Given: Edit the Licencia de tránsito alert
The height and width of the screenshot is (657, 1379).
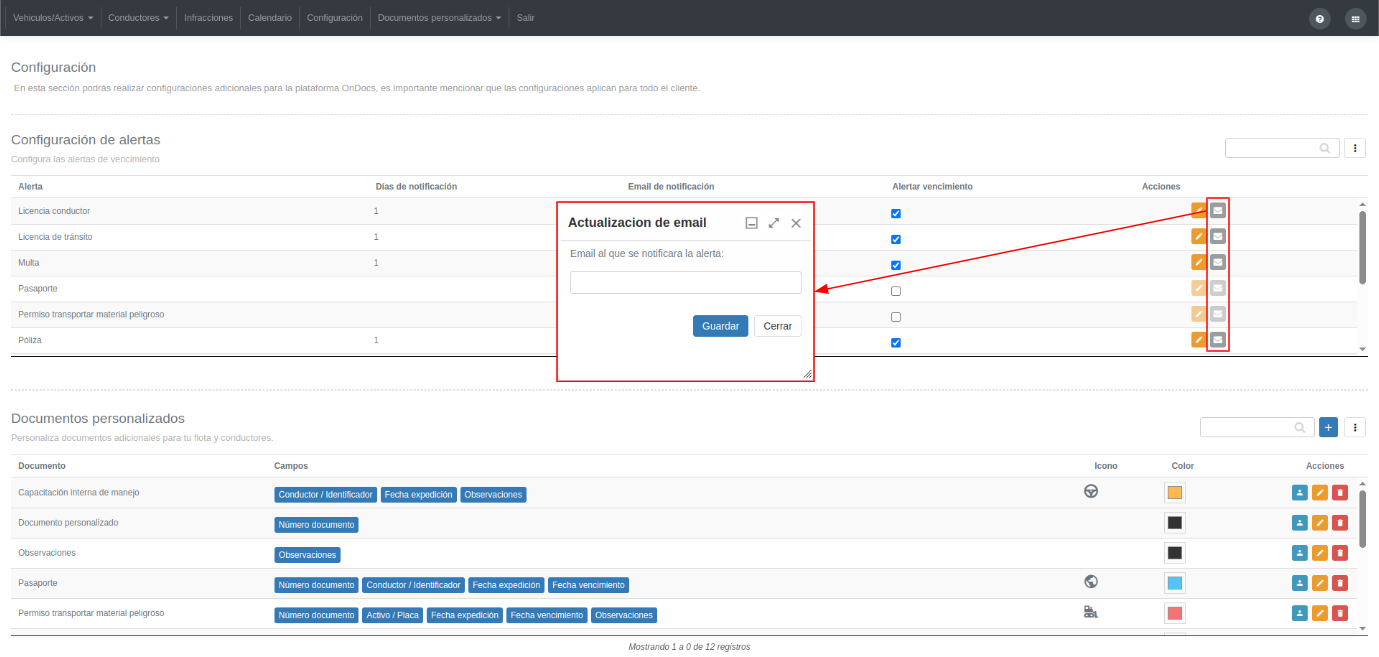Looking at the screenshot, I should coord(1199,236).
